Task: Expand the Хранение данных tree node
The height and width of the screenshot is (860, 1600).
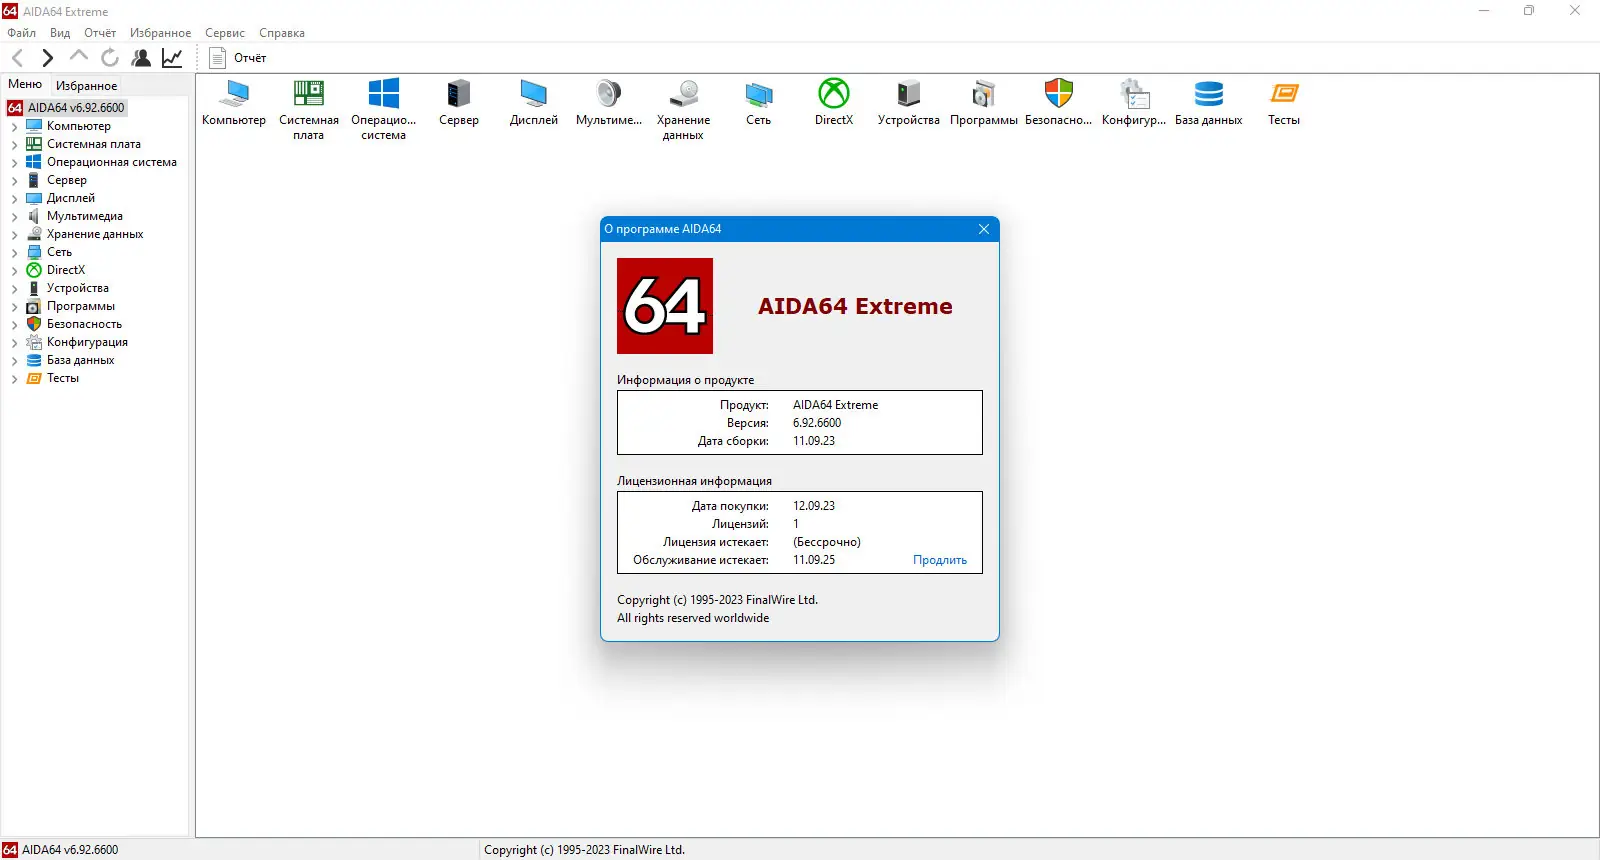Action: 14,235
